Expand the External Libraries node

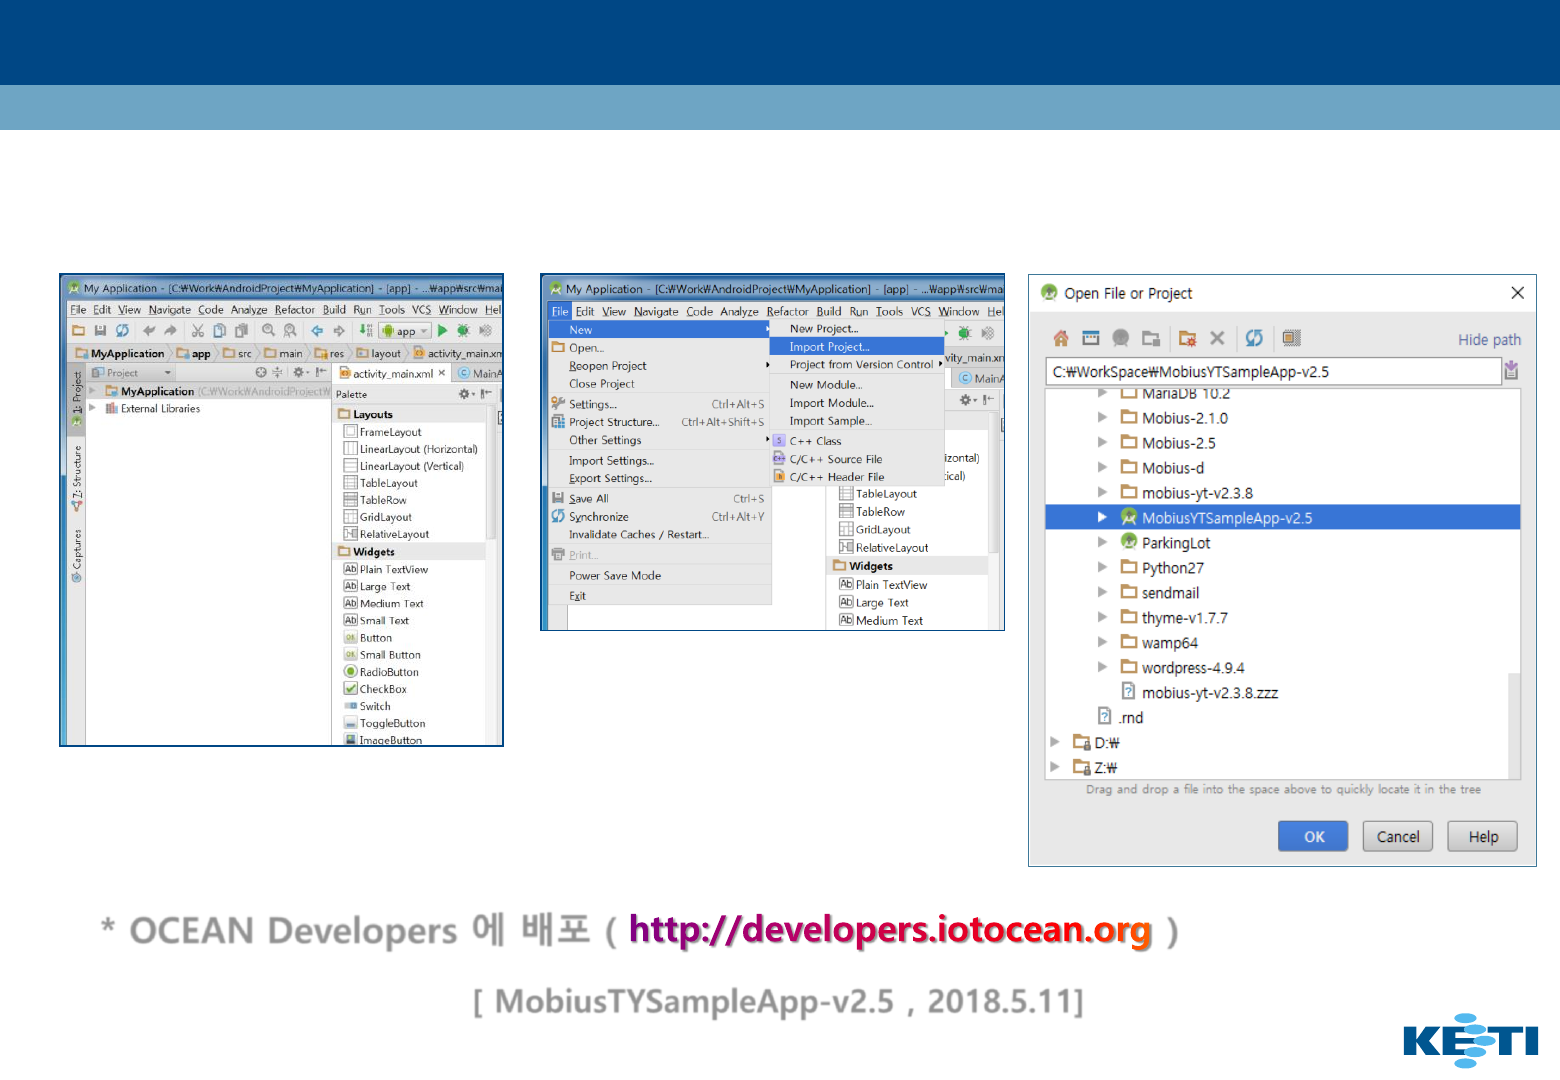[93, 408]
